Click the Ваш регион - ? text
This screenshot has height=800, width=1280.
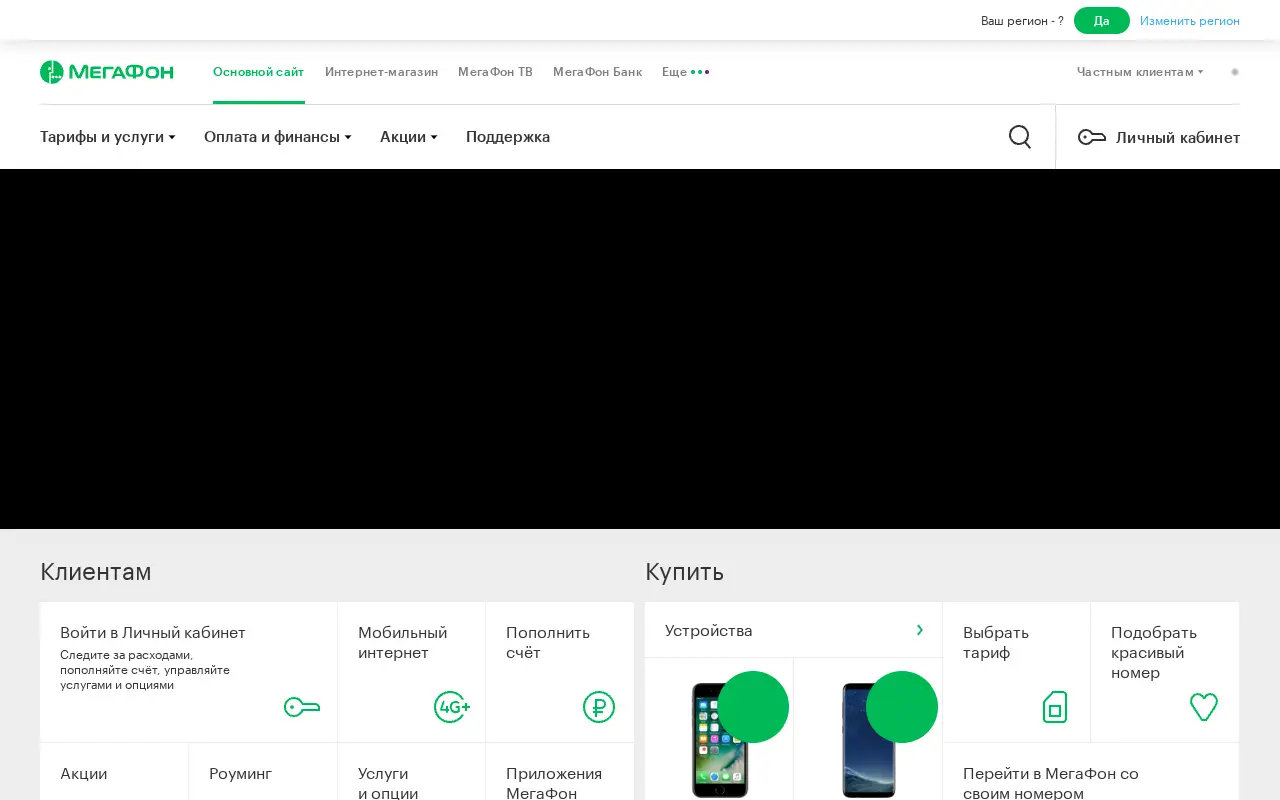[x=1022, y=20]
